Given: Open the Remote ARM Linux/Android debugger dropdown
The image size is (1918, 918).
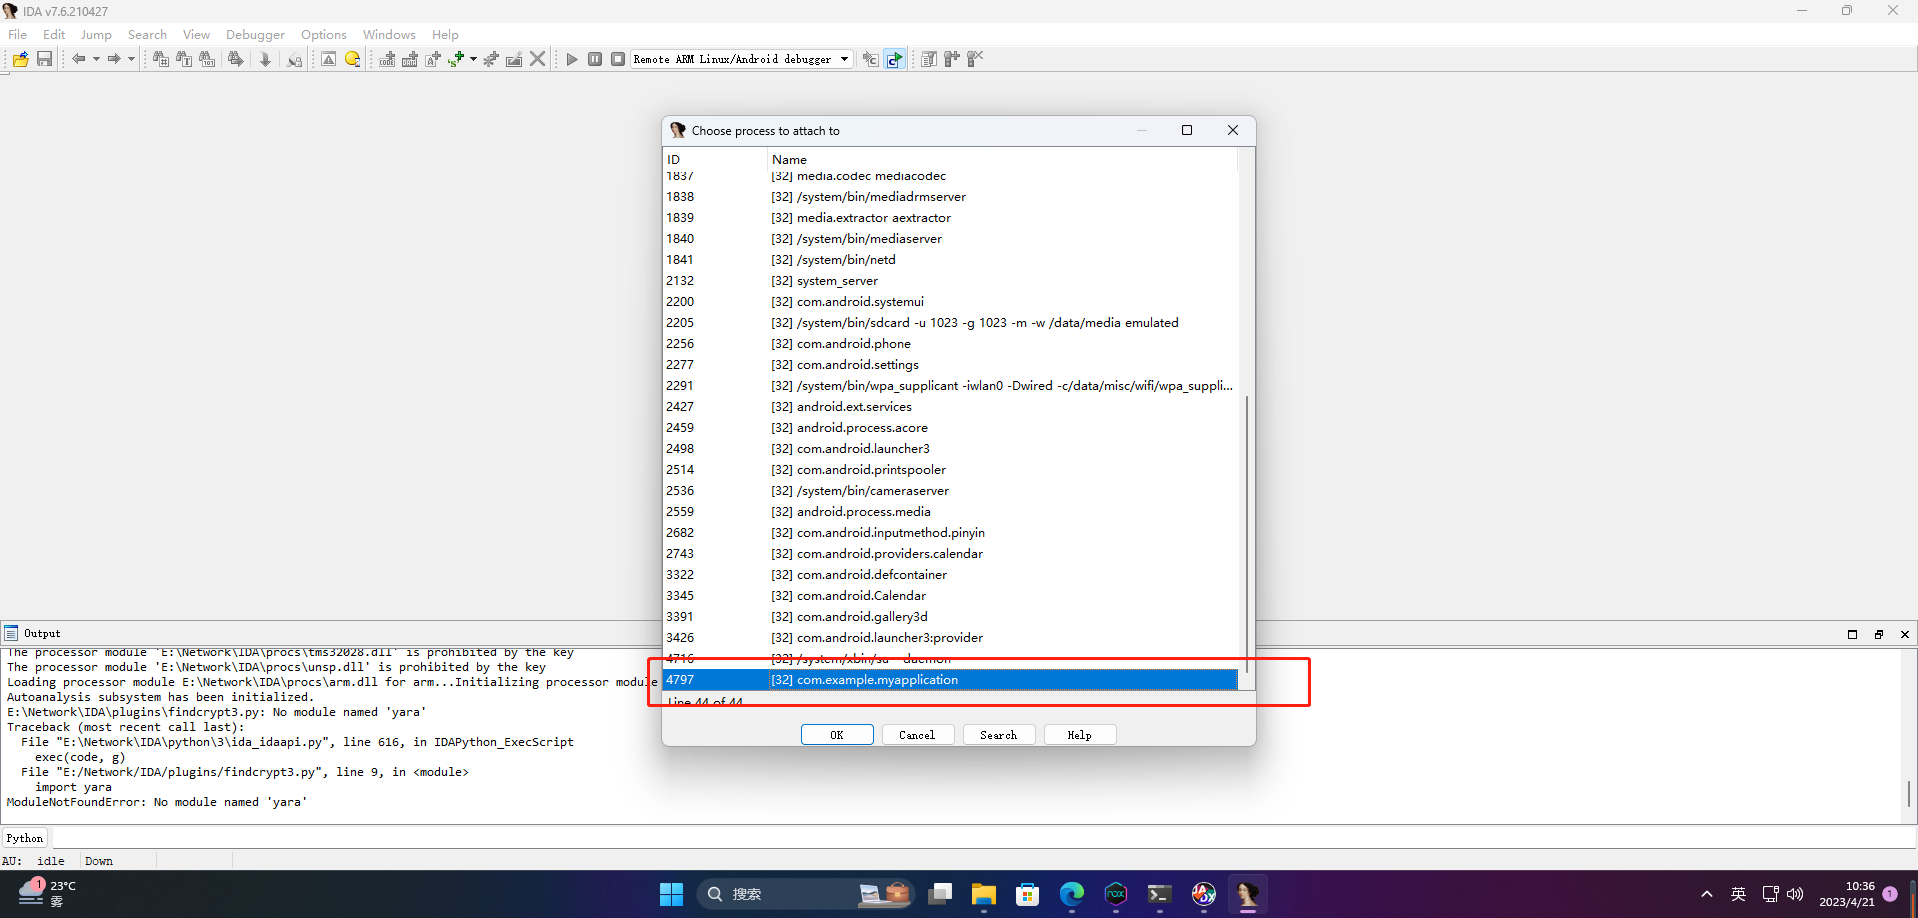Looking at the screenshot, I should [742, 59].
